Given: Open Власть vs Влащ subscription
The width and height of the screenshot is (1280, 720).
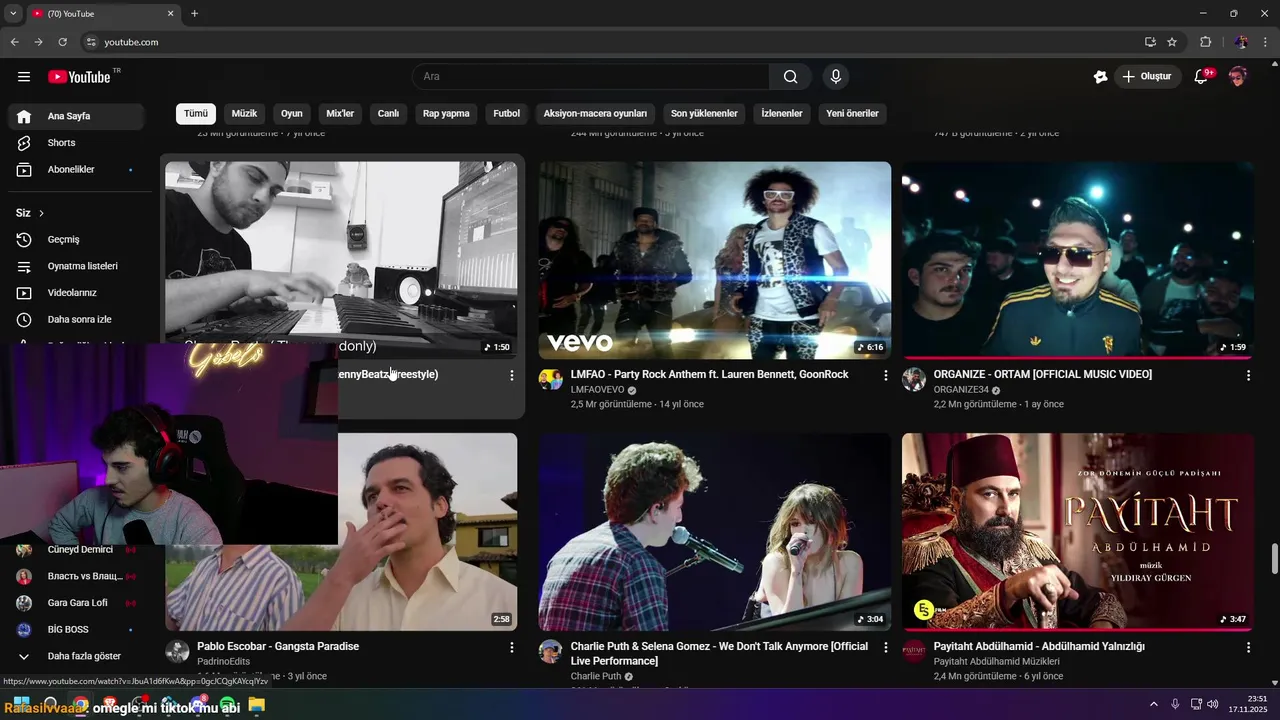Looking at the screenshot, I should pos(76,576).
